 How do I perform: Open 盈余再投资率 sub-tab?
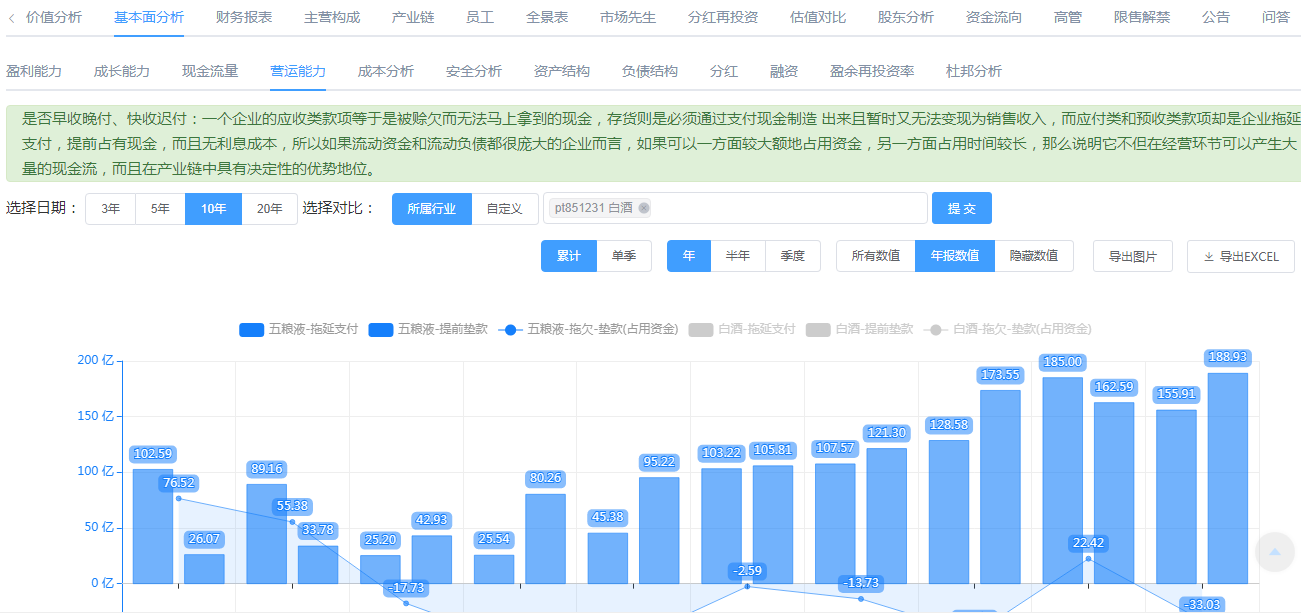[x=872, y=71]
